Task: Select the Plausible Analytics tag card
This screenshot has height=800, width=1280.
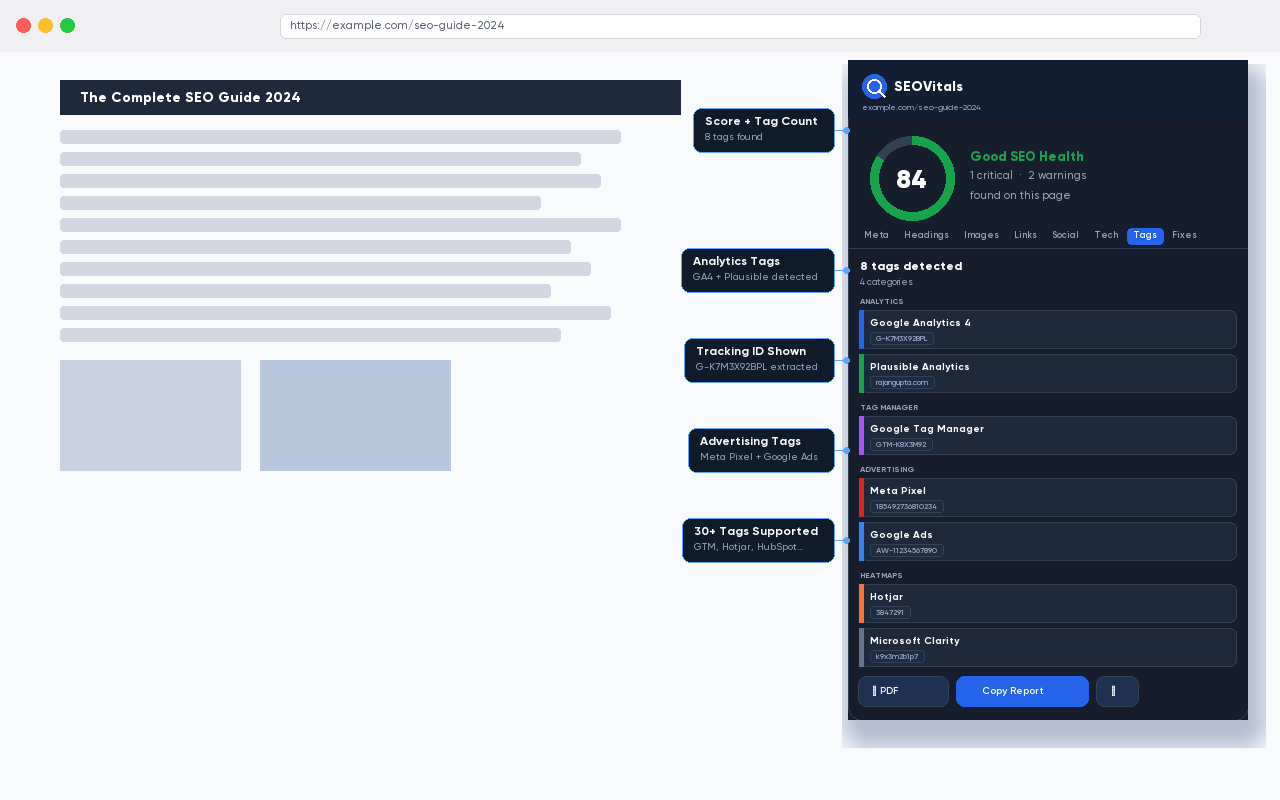Action: (x=1048, y=373)
